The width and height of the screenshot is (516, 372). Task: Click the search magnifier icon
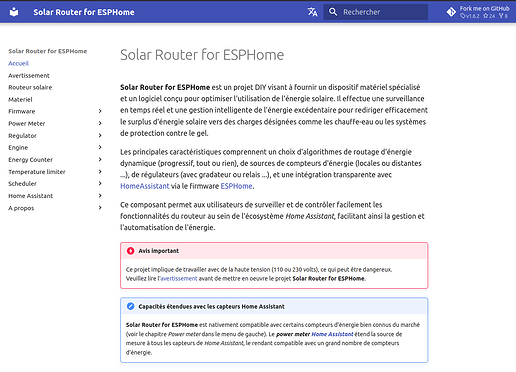333,12
